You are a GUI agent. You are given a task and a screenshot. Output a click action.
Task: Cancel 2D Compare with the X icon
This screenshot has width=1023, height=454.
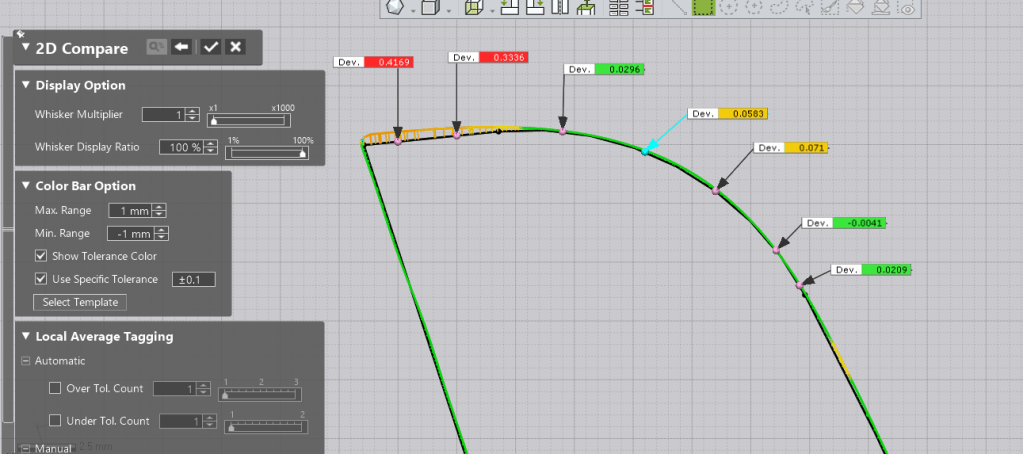[235, 47]
